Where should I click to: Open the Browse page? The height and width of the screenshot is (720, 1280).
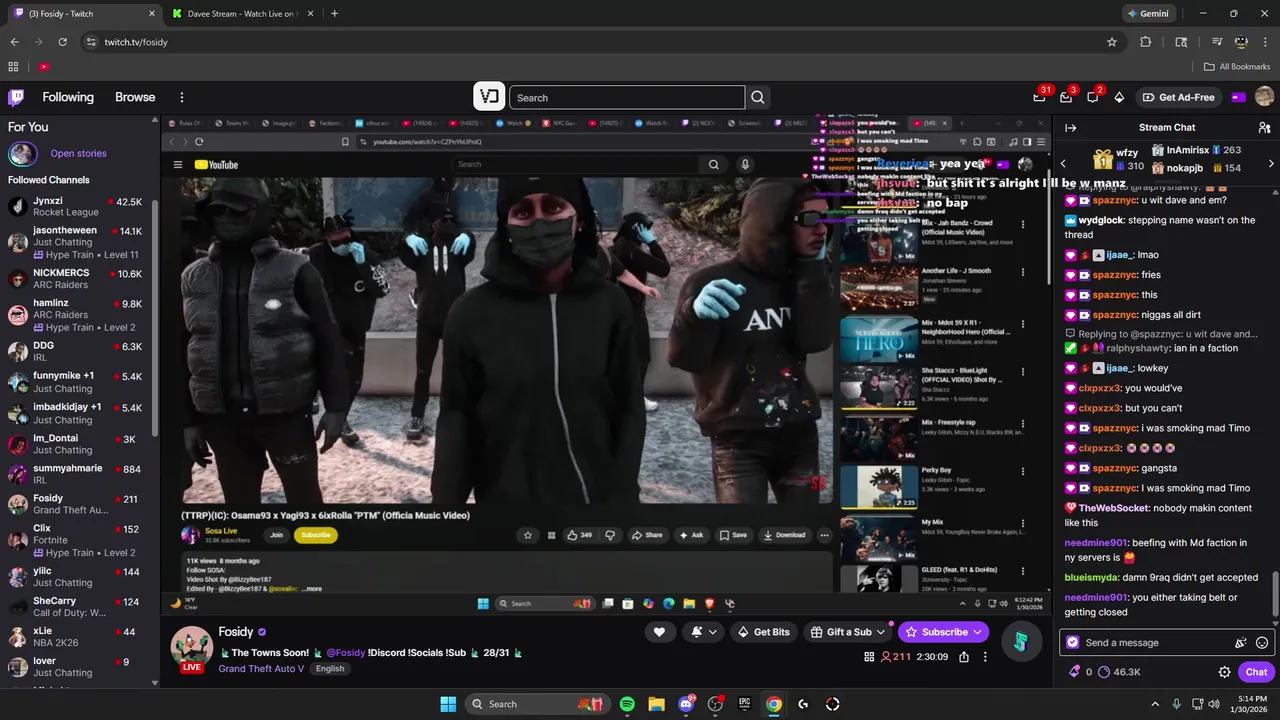tap(135, 97)
